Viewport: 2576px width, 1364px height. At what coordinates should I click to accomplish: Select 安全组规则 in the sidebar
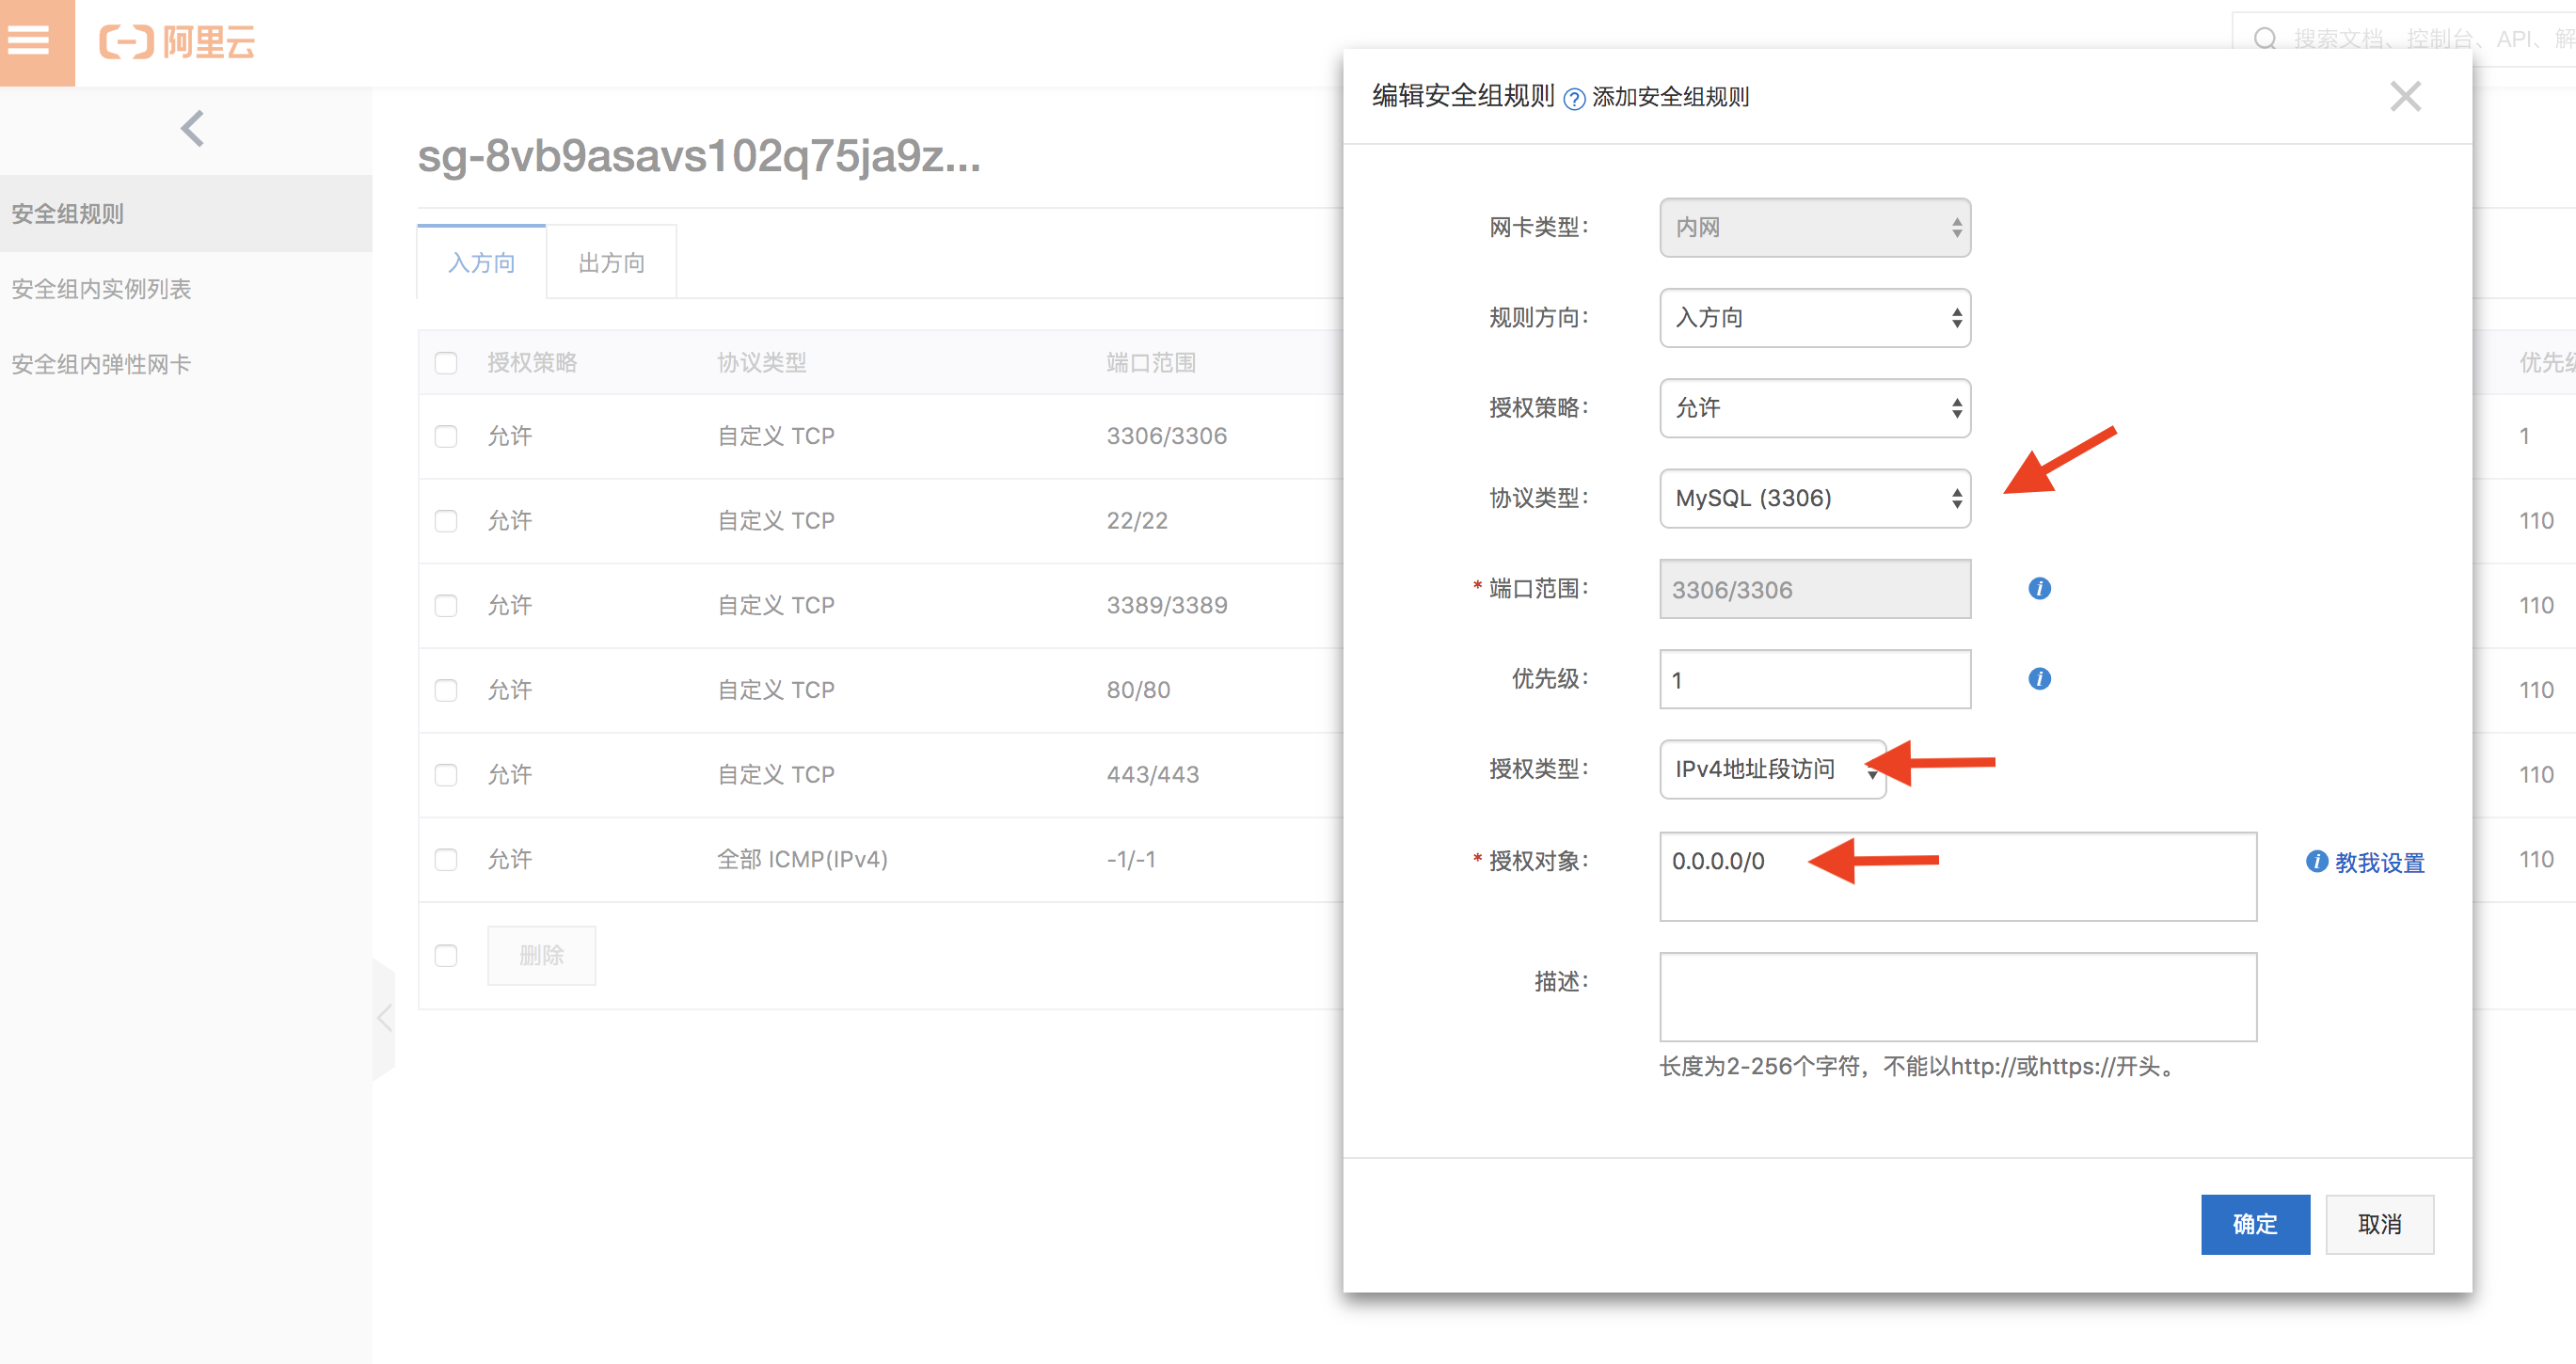[186, 213]
